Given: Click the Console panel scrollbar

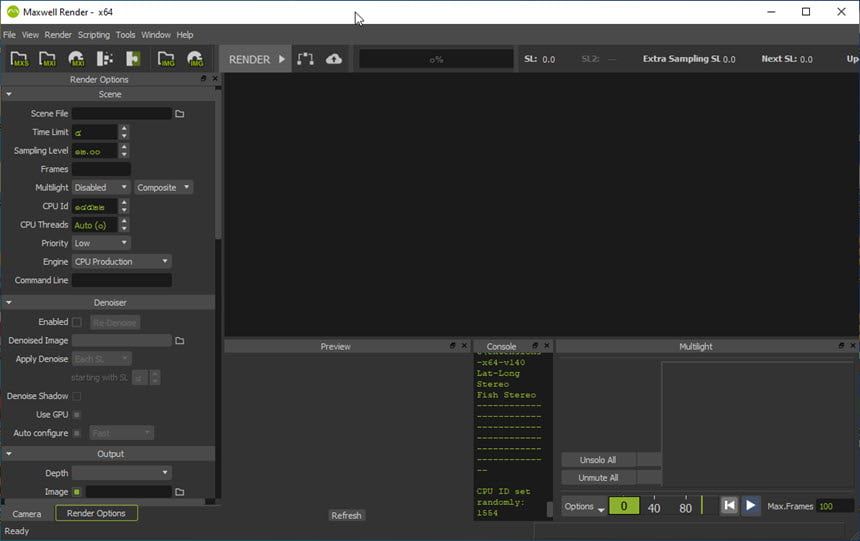Looking at the screenshot, I should tap(550, 509).
